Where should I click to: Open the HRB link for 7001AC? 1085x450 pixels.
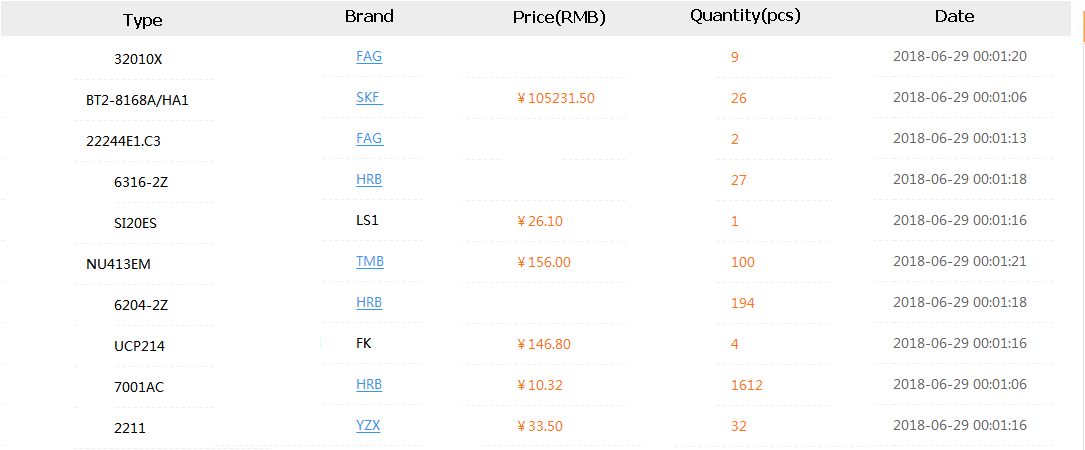(x=369, y=385)
